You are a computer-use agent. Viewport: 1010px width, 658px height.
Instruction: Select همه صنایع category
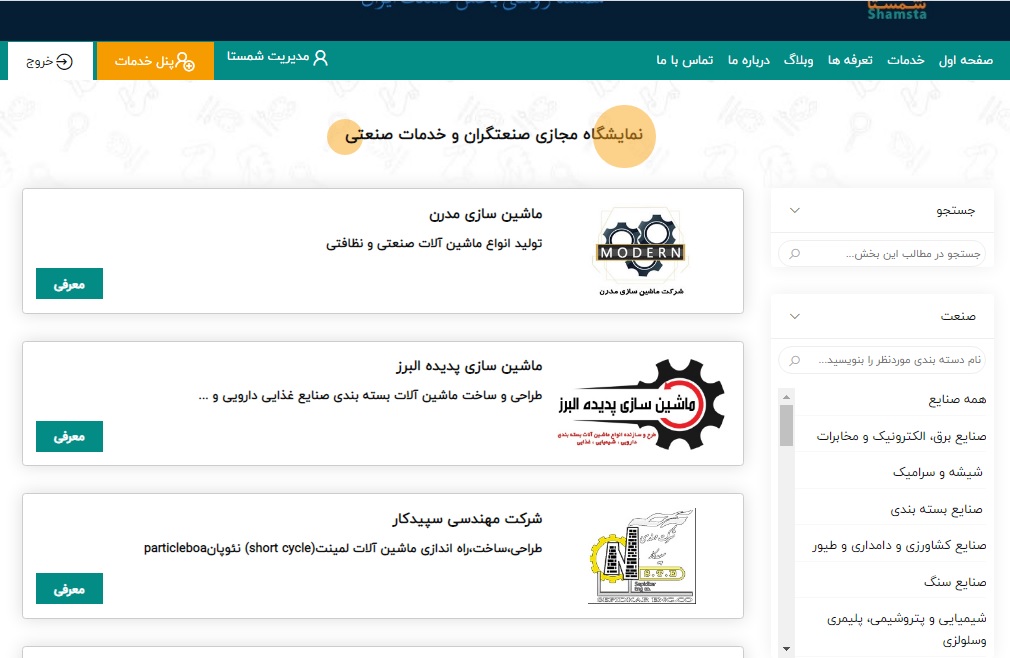957,400
